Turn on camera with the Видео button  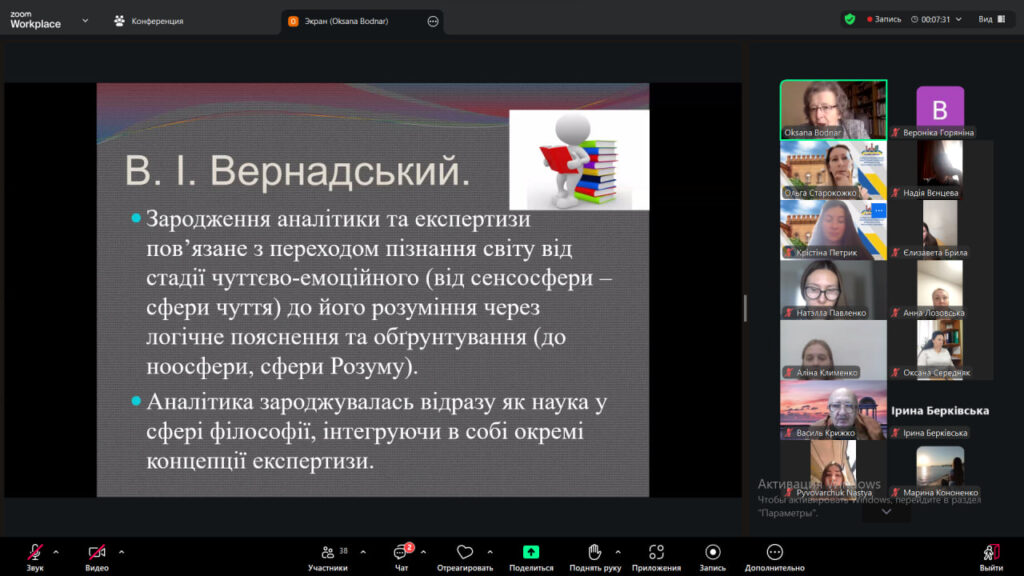[97, 552]
